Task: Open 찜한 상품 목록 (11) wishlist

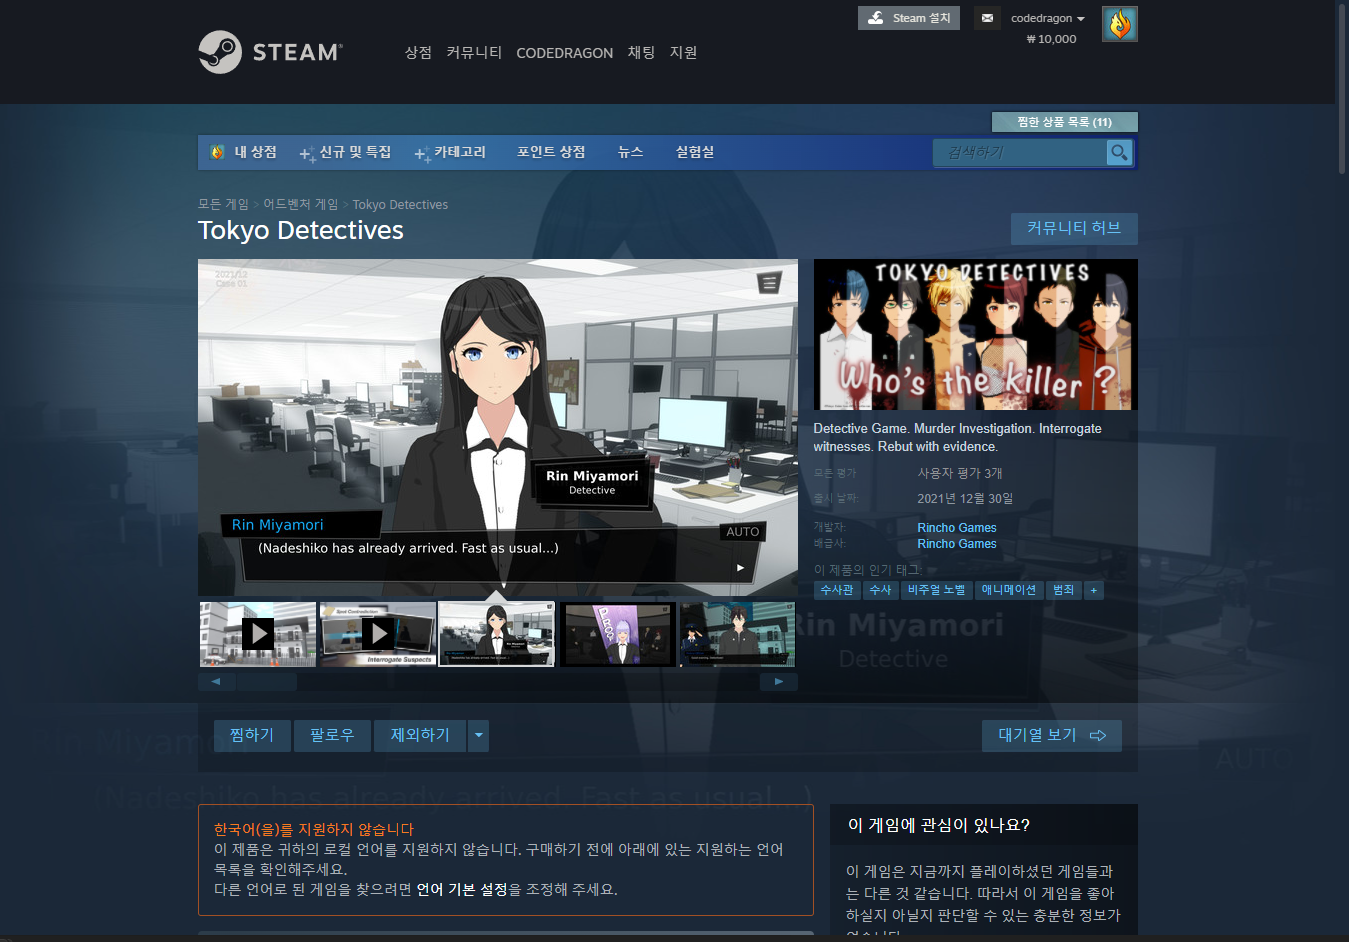Action: pos(1064,122)
